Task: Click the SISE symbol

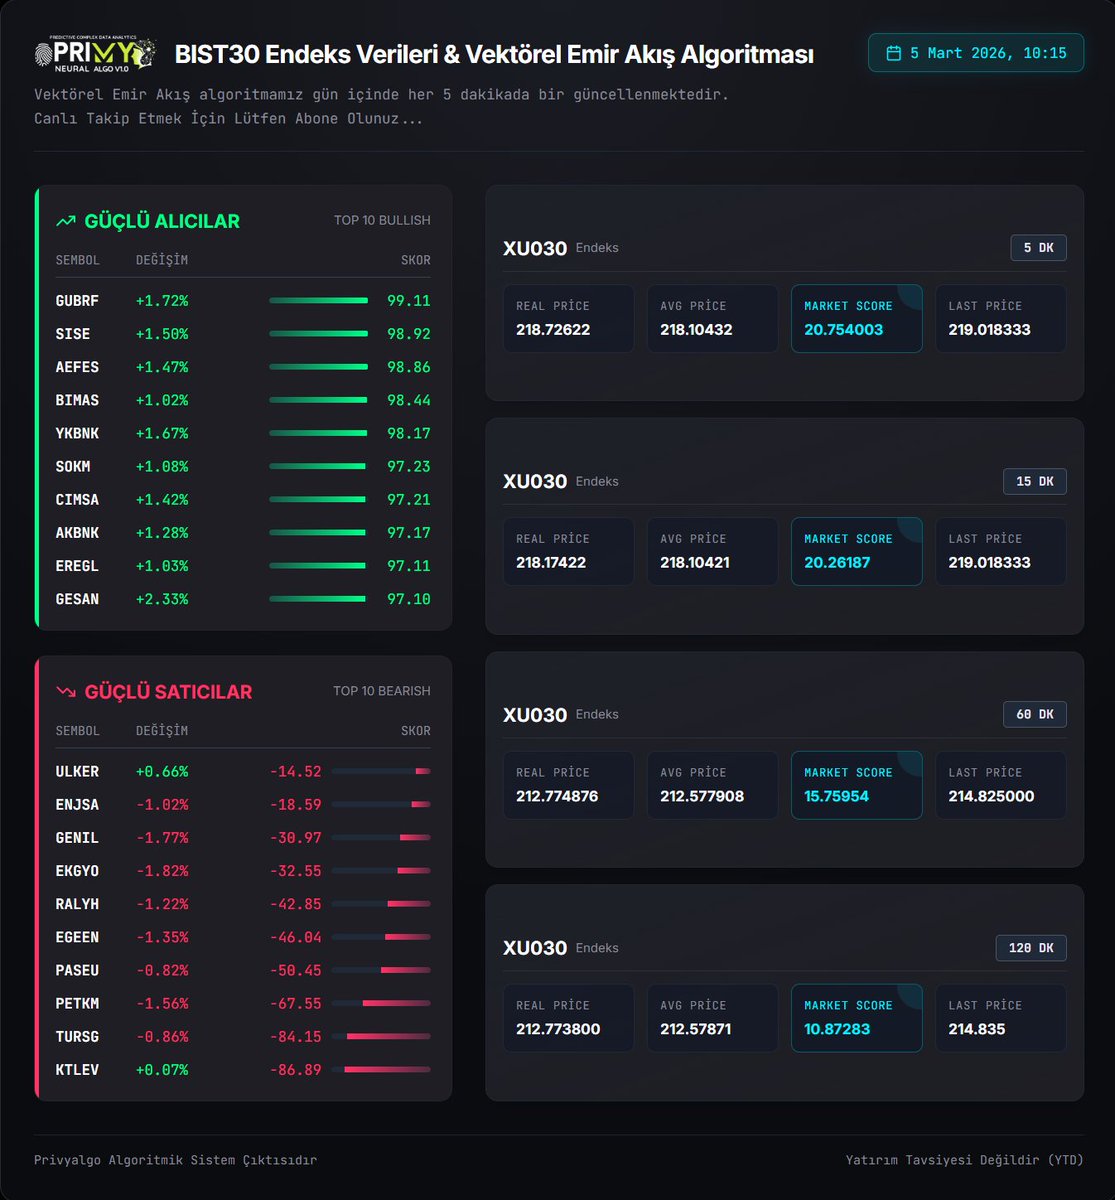Action: click(x=73, y=334)
